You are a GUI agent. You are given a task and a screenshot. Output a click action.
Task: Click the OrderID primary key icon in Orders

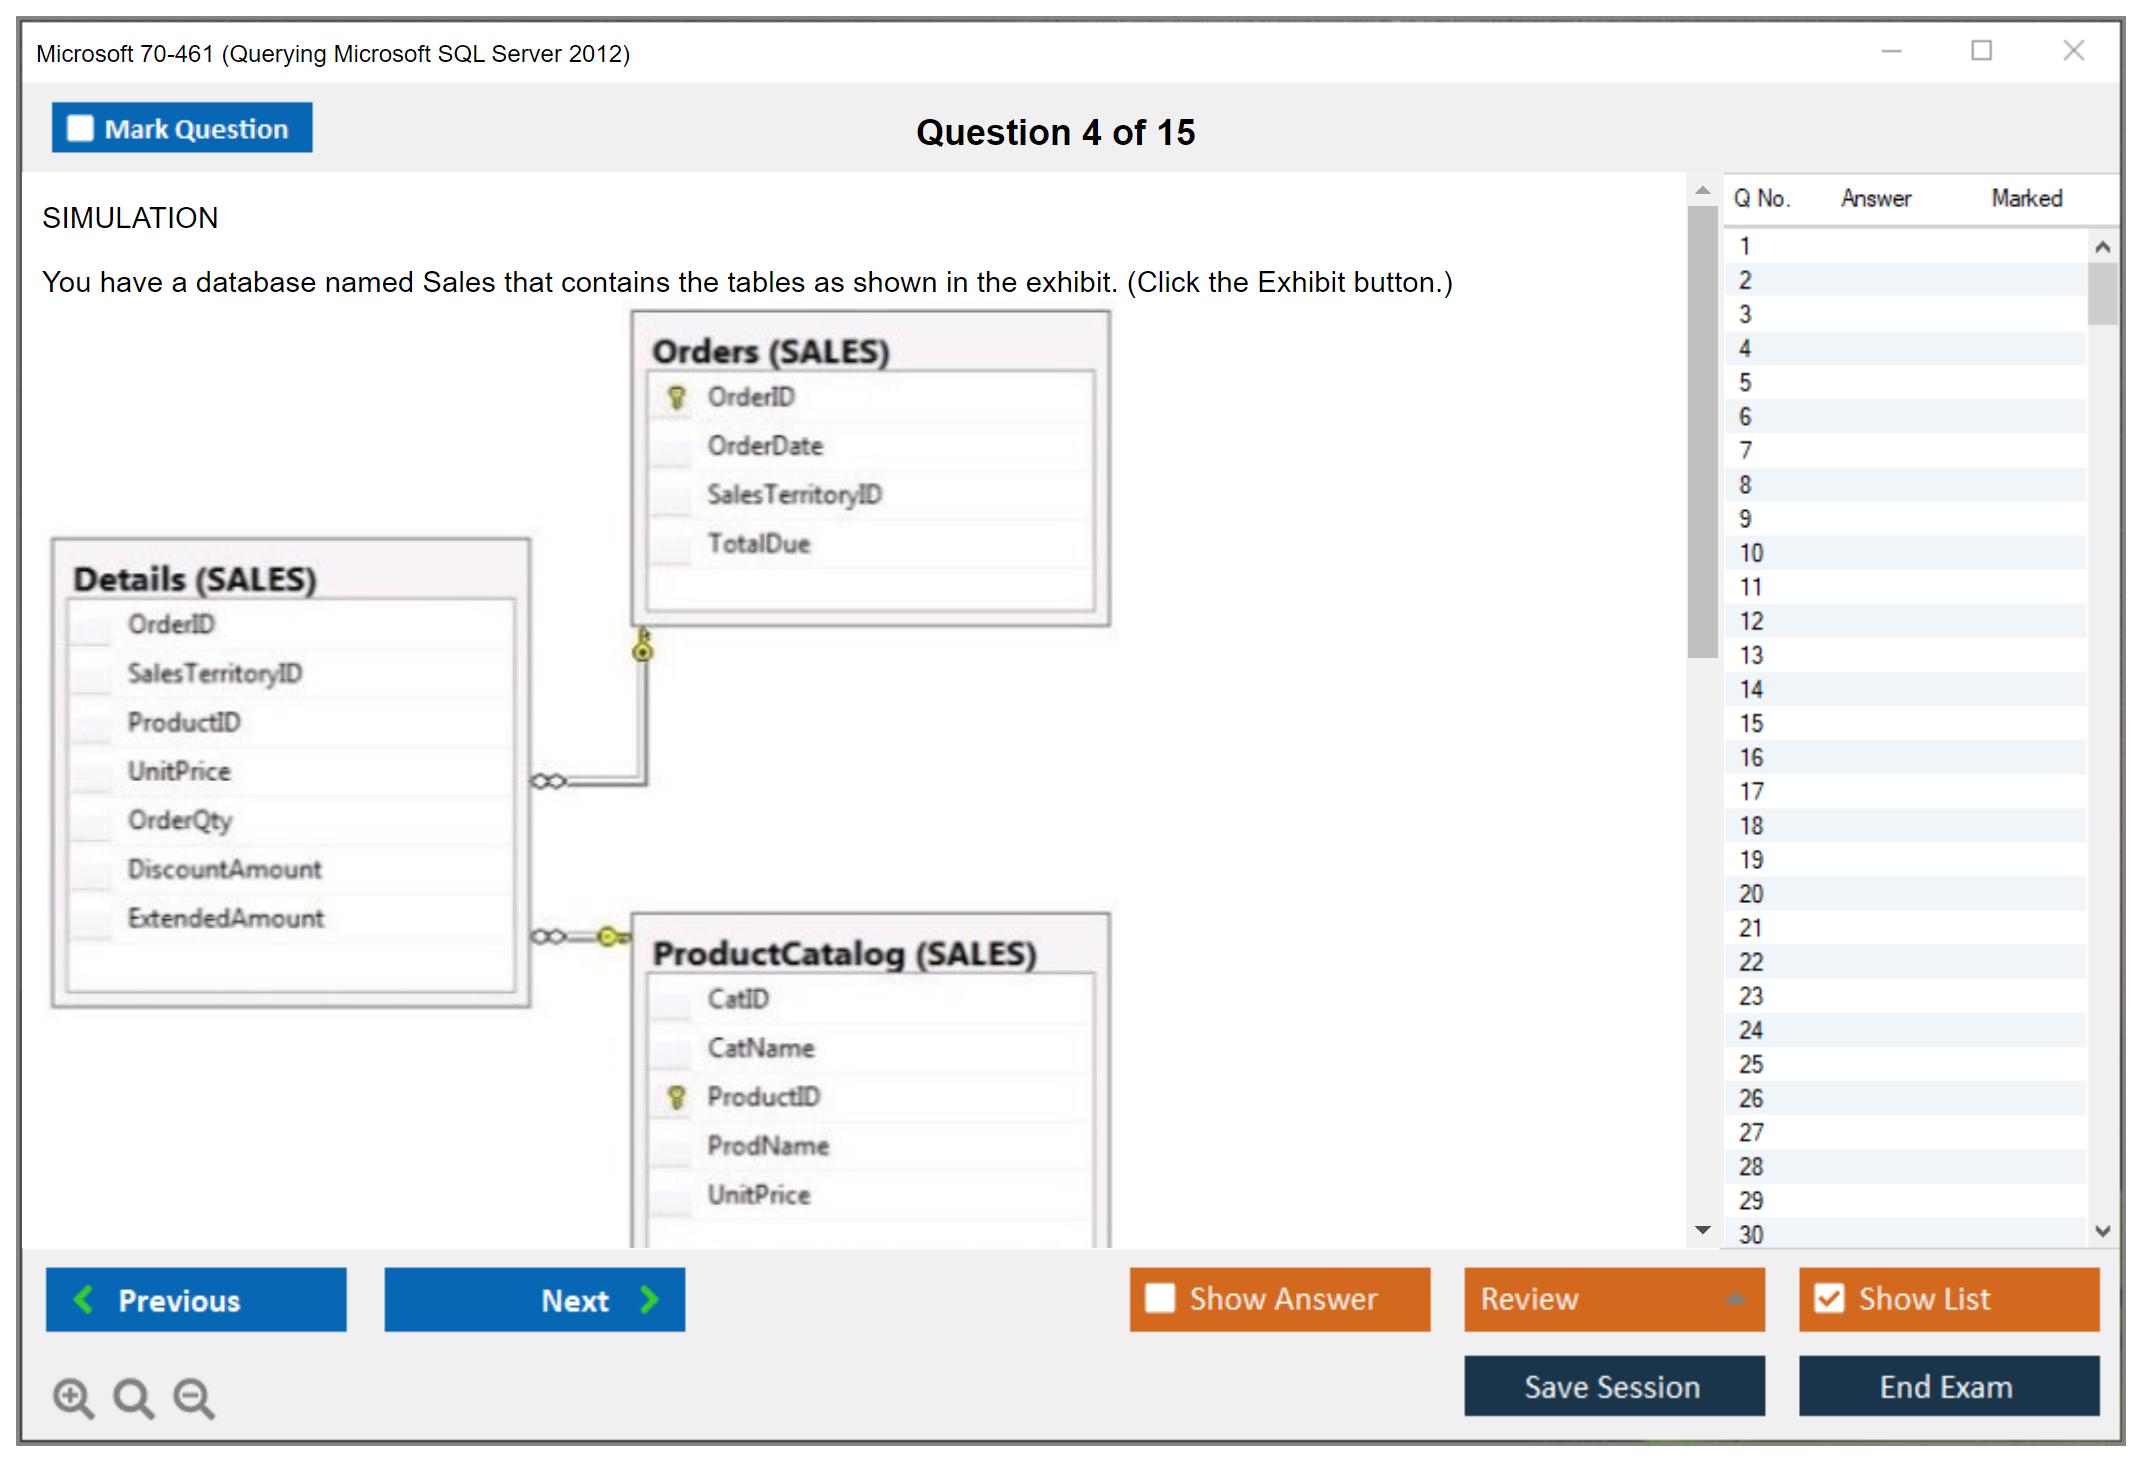tap(677, 397)
